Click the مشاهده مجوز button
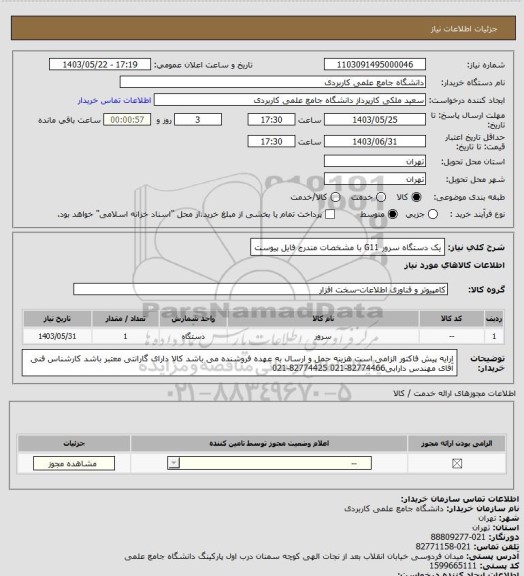Viewport: 524px width, 576px height. (74, 464)
